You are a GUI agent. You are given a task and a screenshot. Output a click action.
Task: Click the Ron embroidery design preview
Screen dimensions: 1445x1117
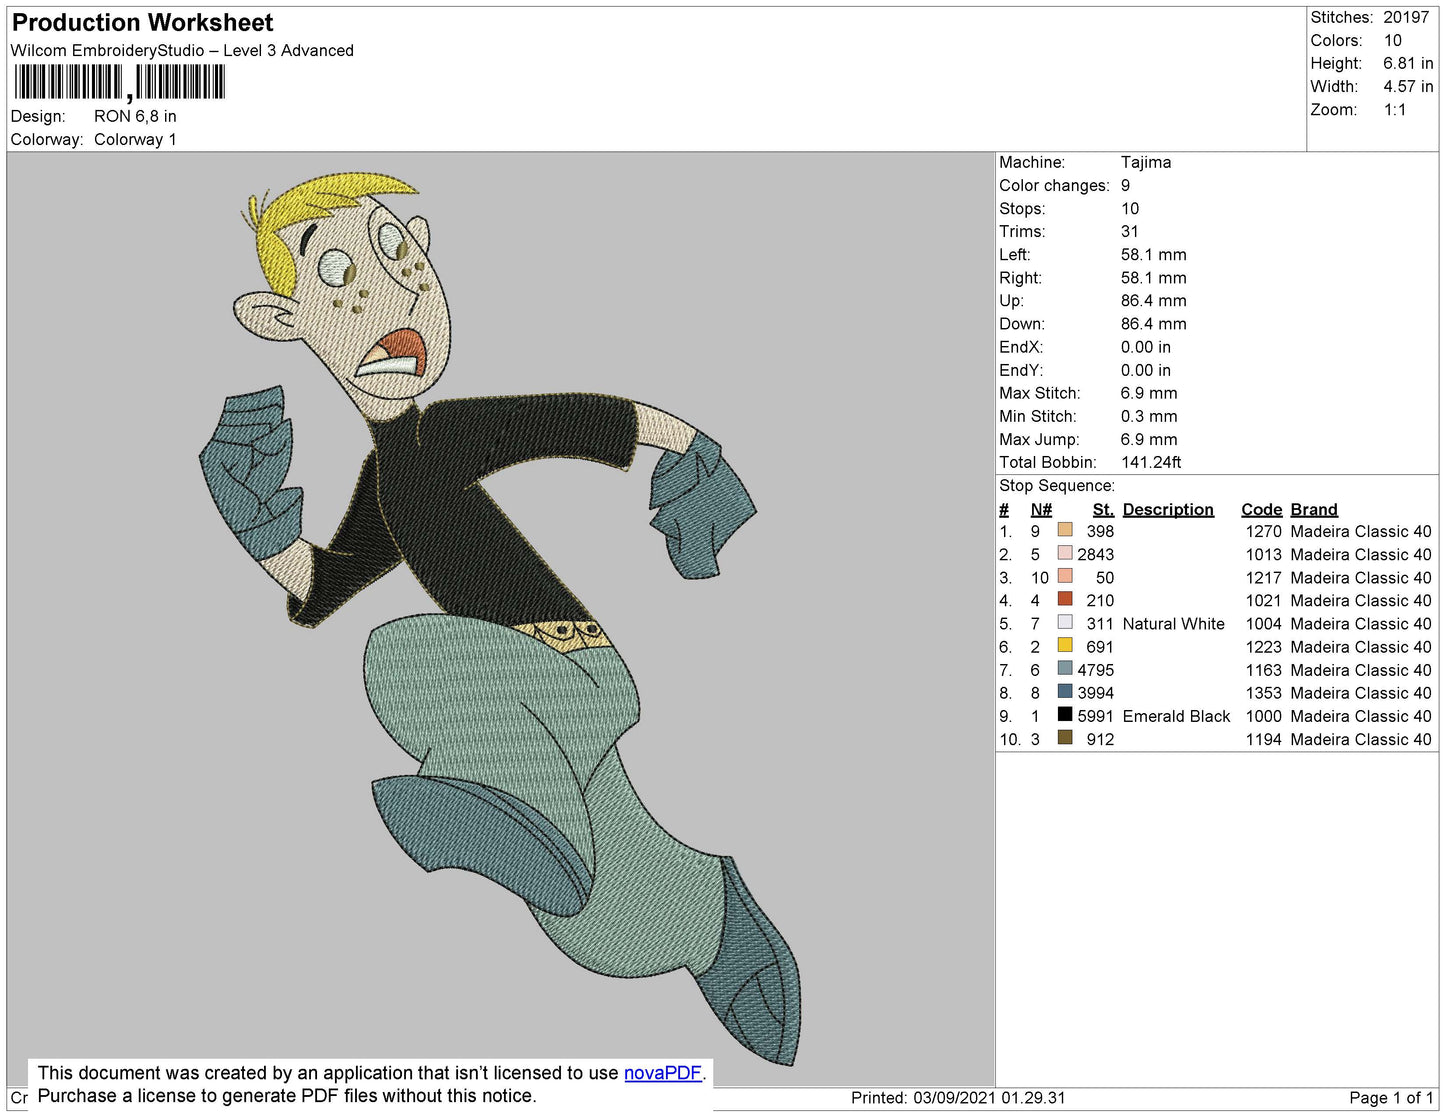click(500, 617)
